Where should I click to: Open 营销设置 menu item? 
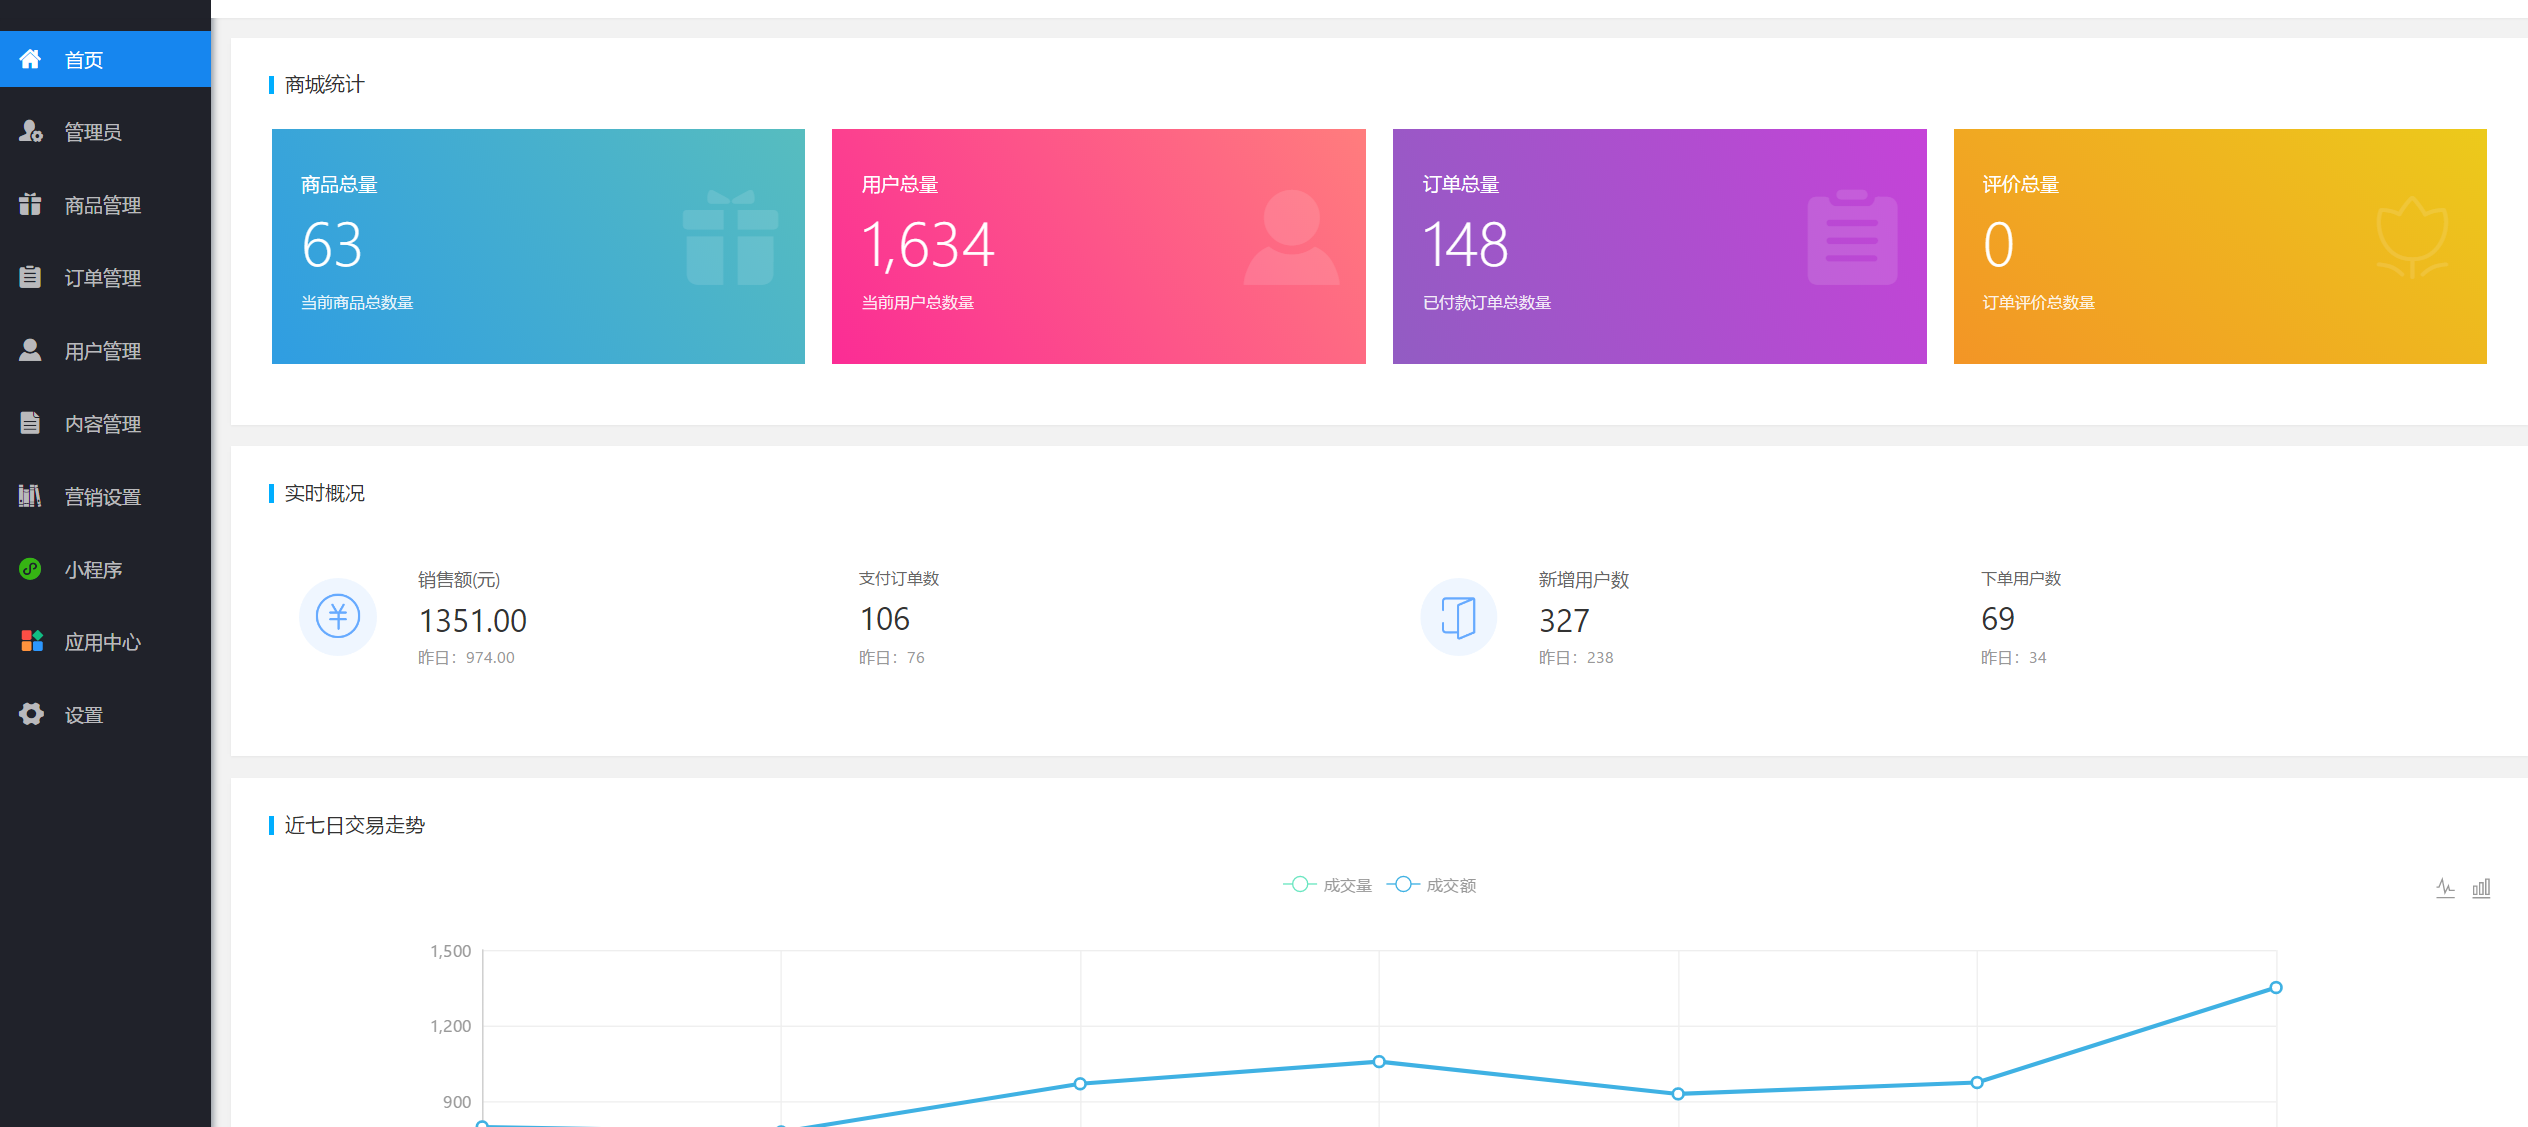102,497
